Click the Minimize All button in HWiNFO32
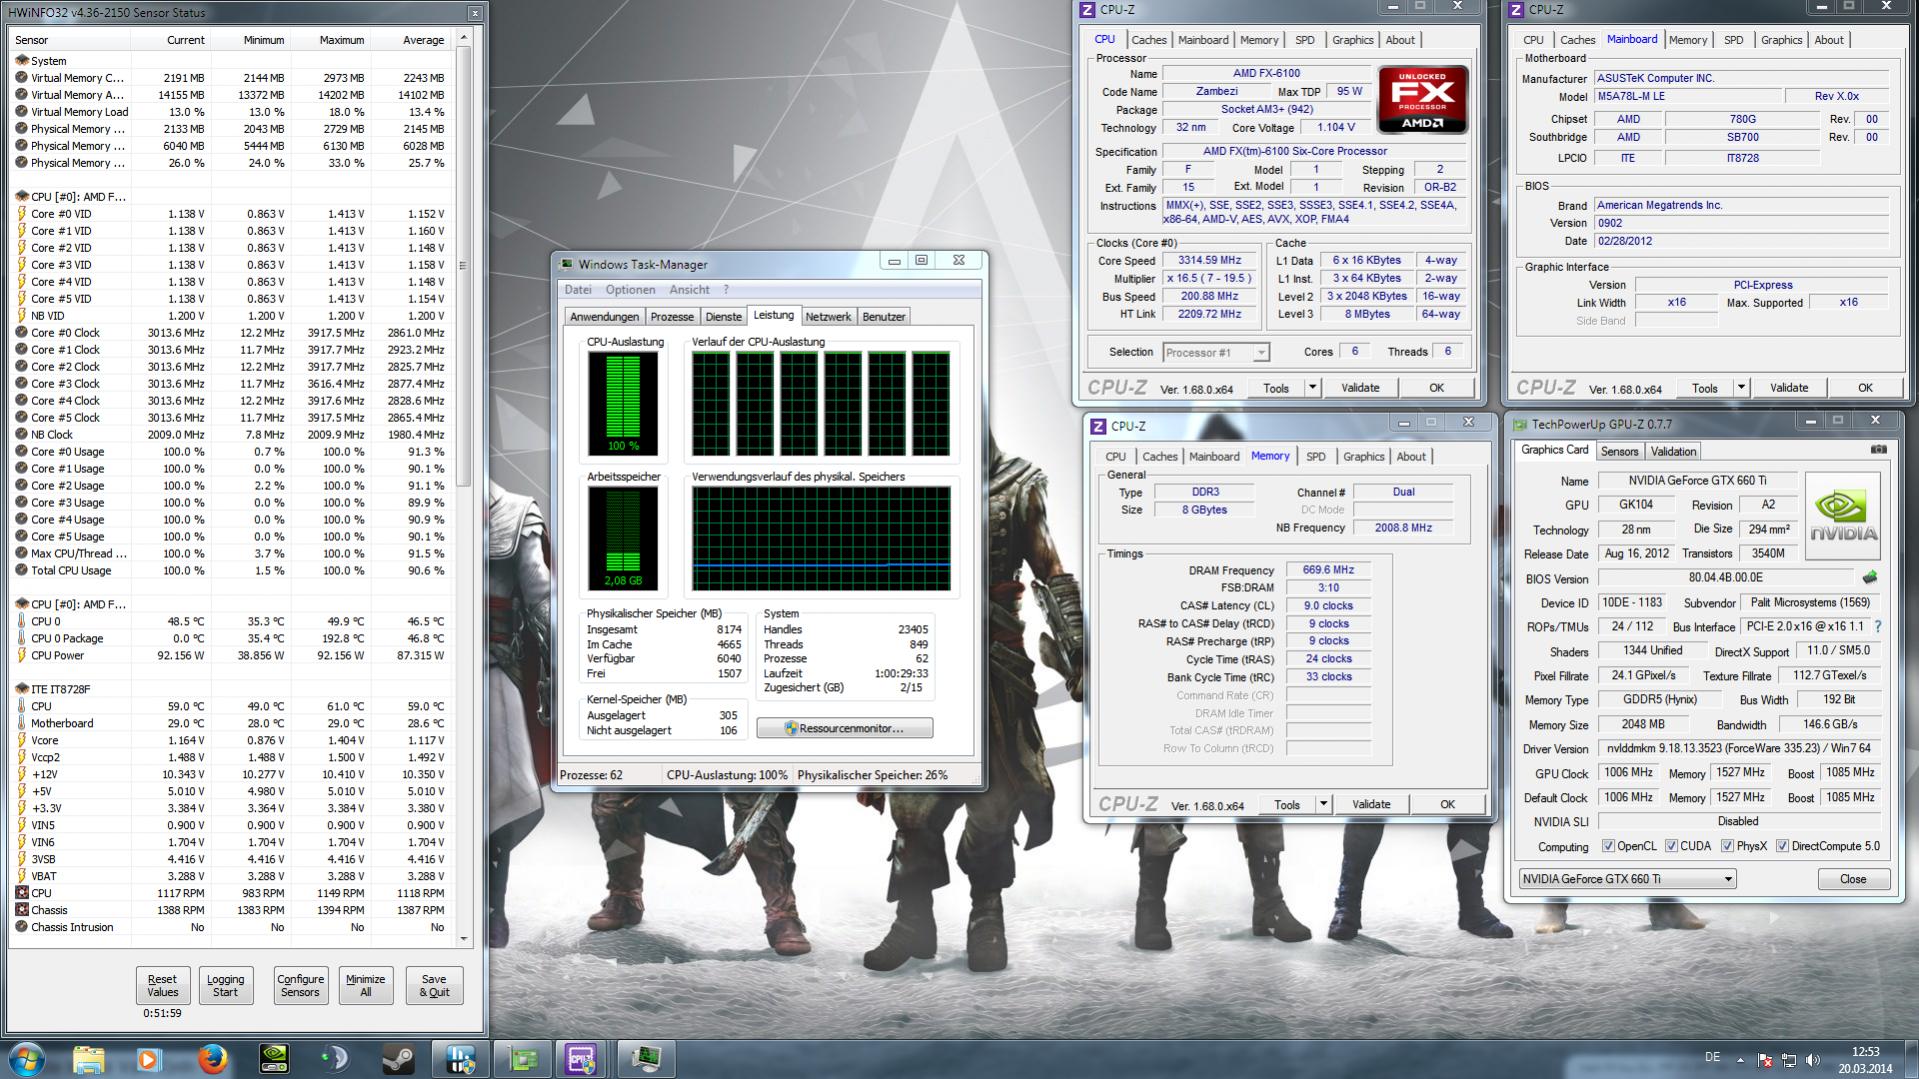Viewport: 1919px width, 1079px height. pyautogui.click(x=365, y=986)
